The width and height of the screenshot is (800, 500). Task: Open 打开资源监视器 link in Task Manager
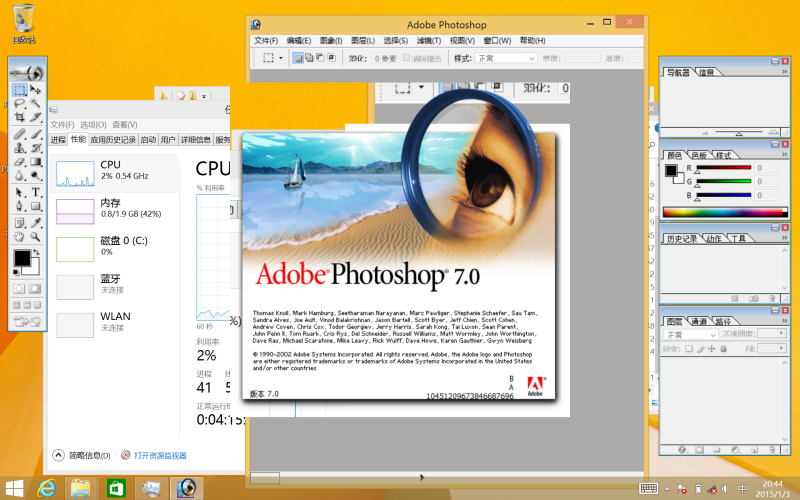coord(160,456)
